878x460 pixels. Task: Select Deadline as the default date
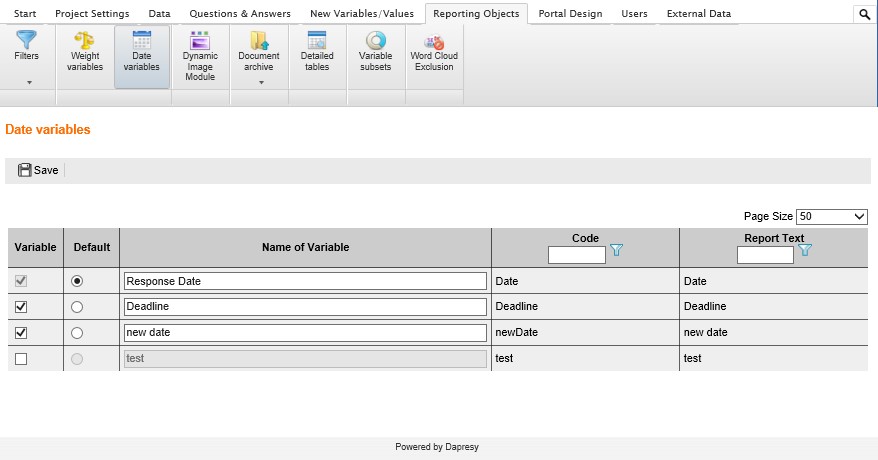coord(78,307)
